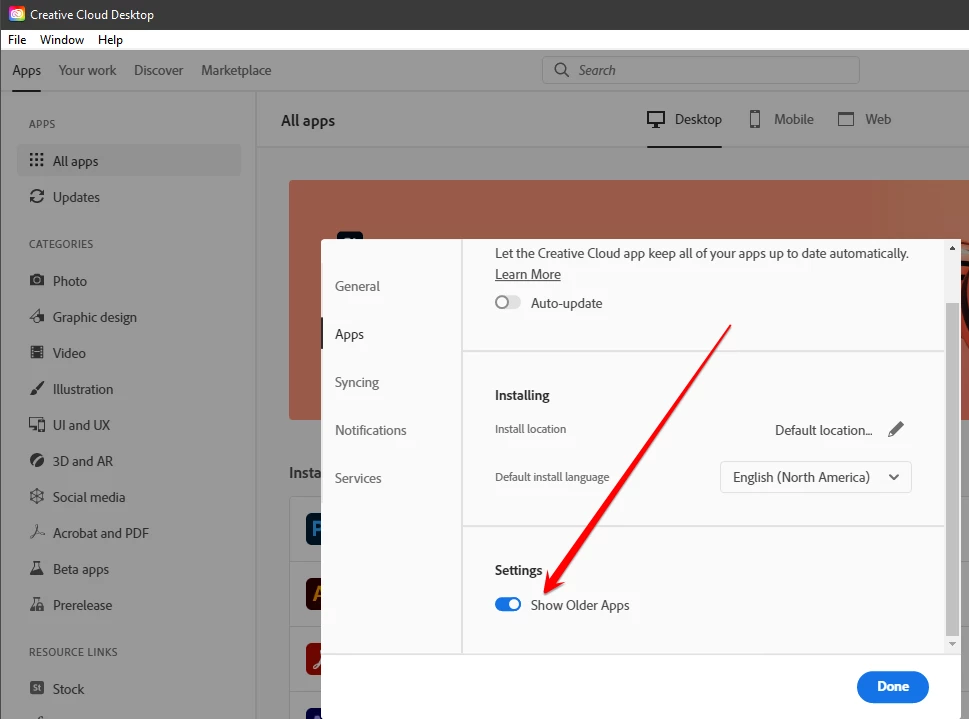Open Illustration category label

pyautogui.click(x=83, y=389)
